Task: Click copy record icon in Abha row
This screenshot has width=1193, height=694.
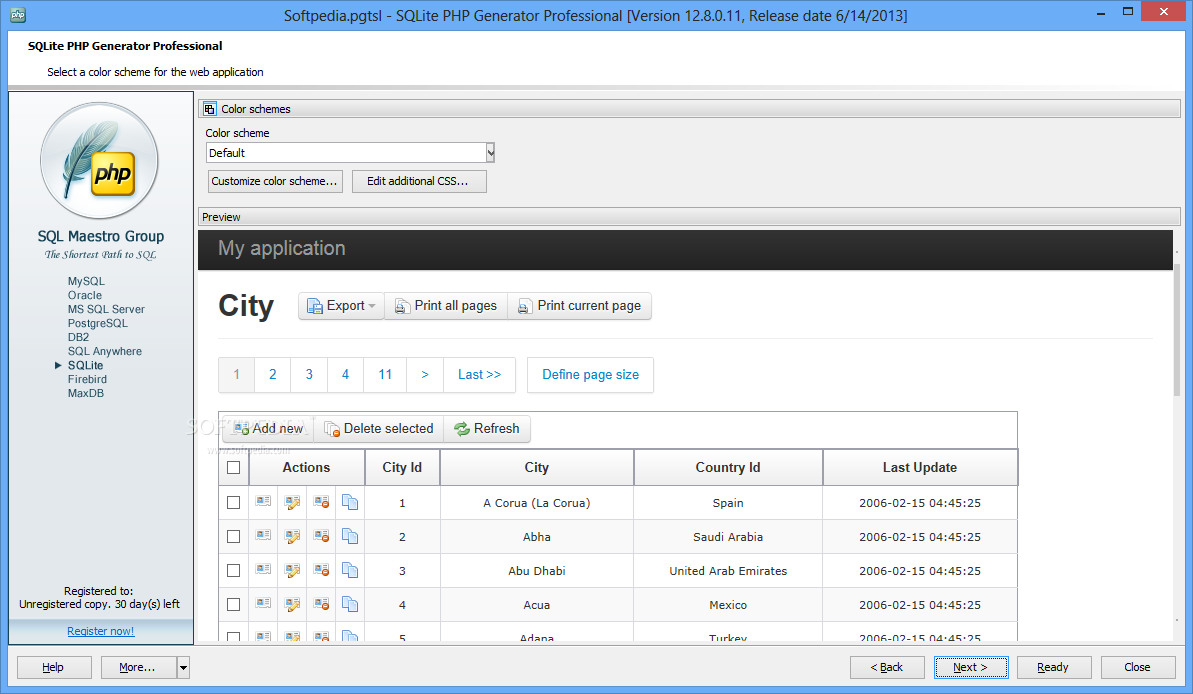Action: click(x=350, y=536)
